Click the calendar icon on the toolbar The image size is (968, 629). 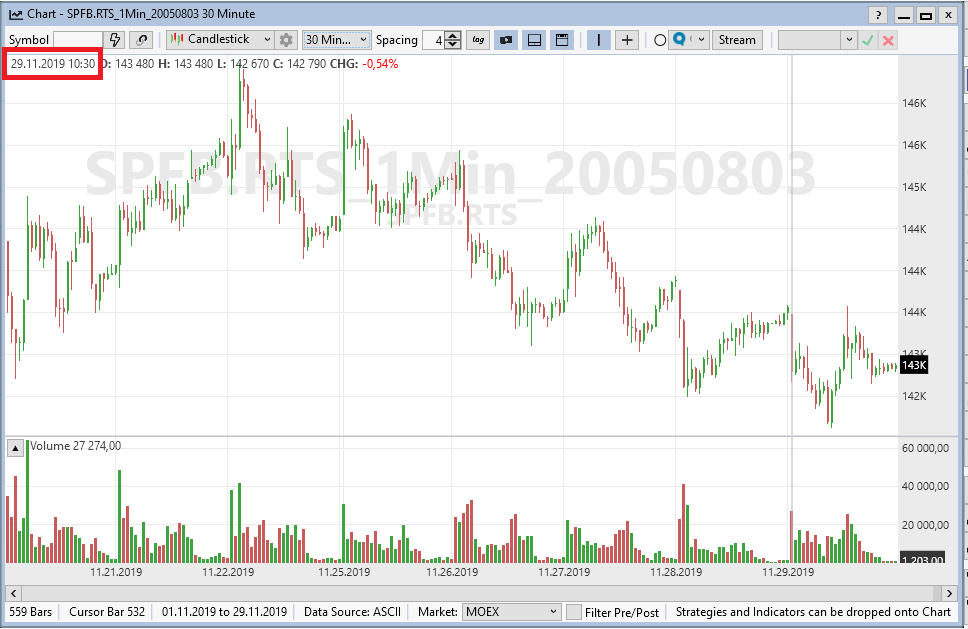pyautogui.click(x=561, y=39)
